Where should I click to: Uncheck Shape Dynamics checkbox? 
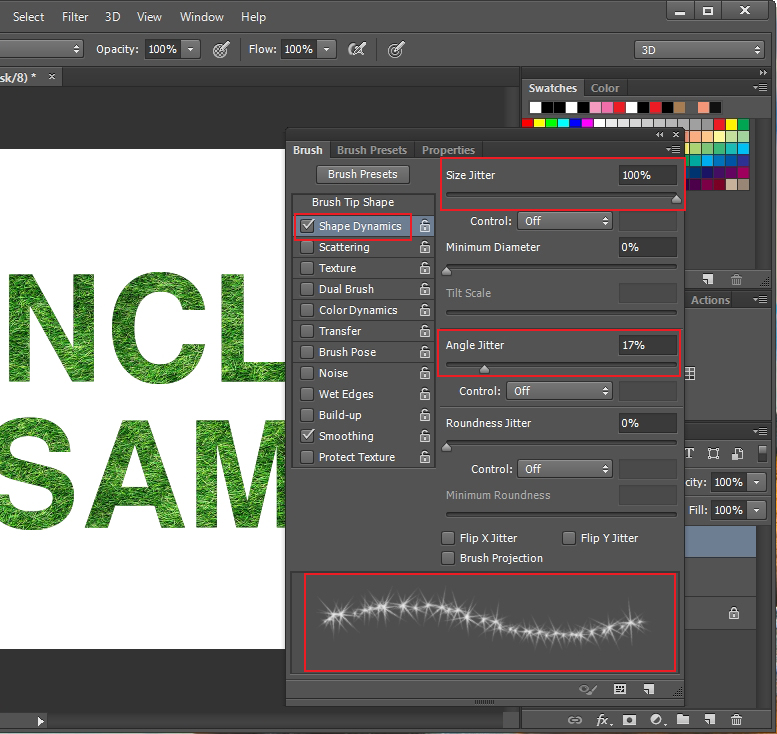coord(307,226)
